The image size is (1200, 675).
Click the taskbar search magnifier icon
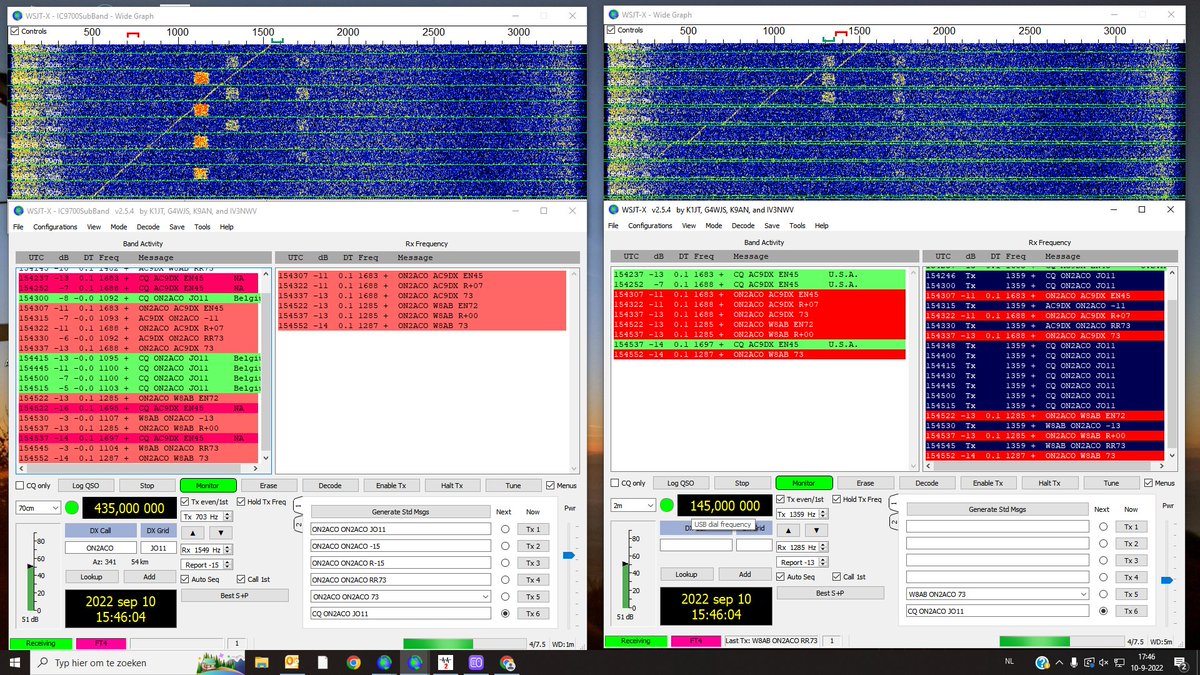(x=42, y=662)
